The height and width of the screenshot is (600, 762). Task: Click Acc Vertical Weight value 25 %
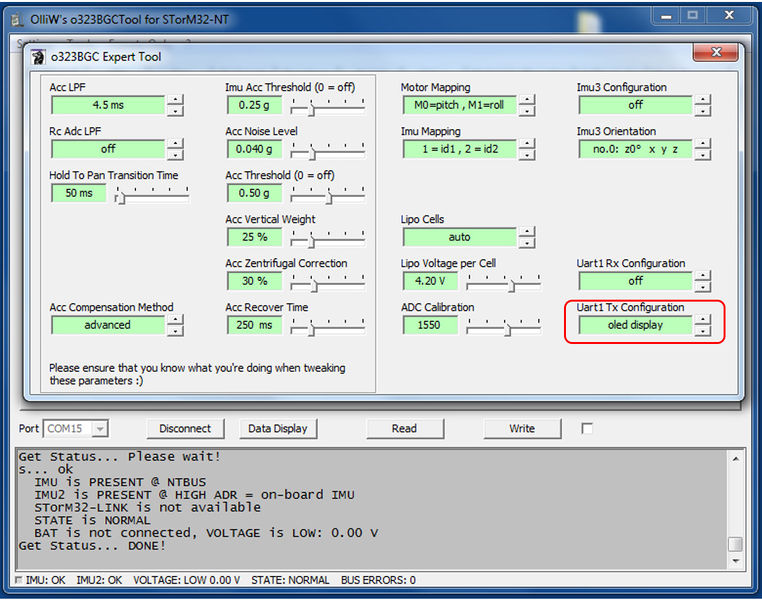[254, 237]
